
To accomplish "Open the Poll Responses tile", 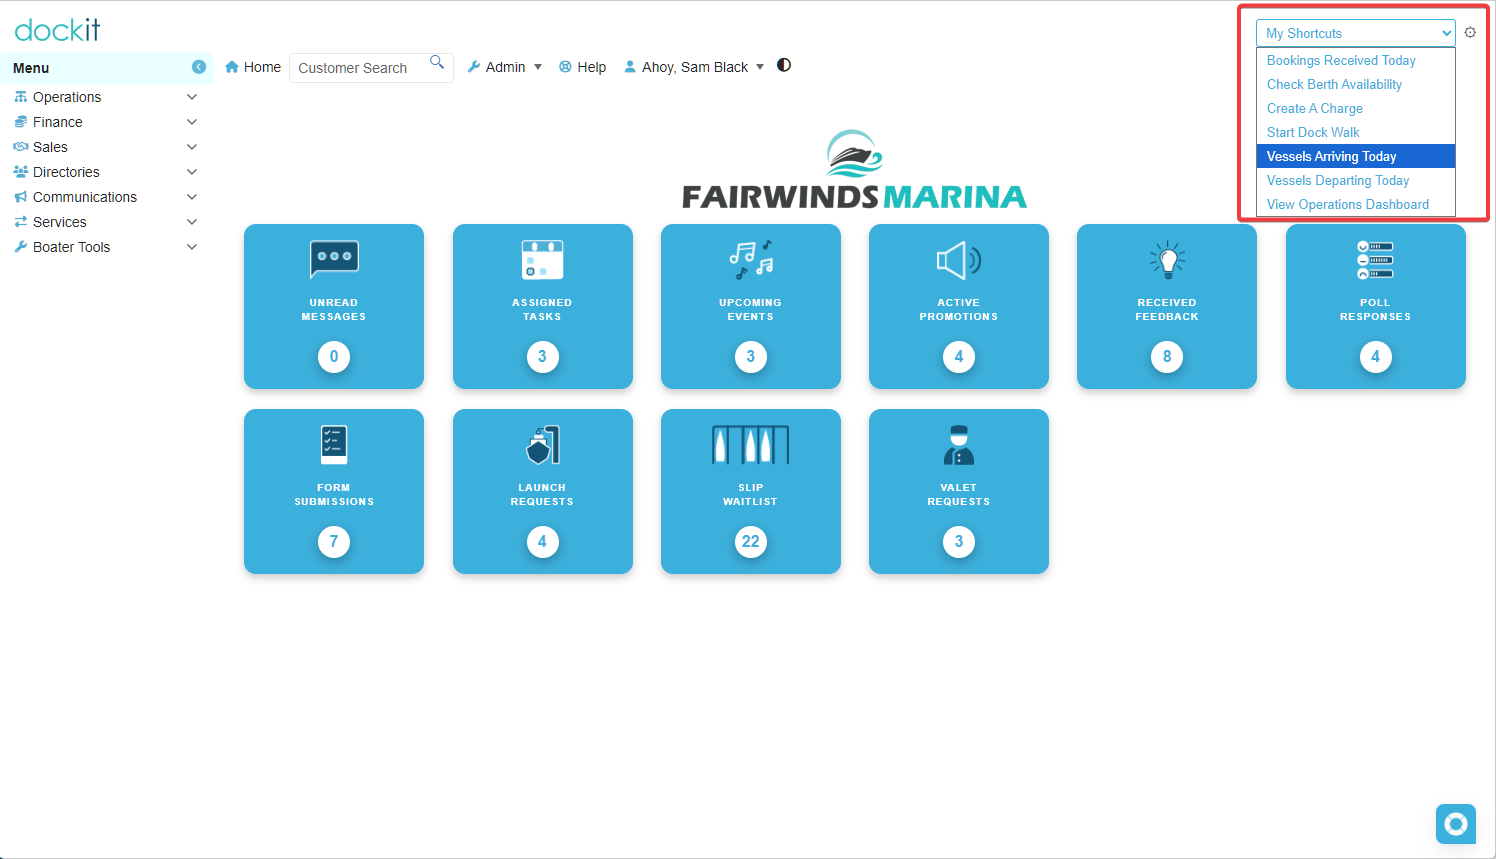I will [x=1376, y=306].
